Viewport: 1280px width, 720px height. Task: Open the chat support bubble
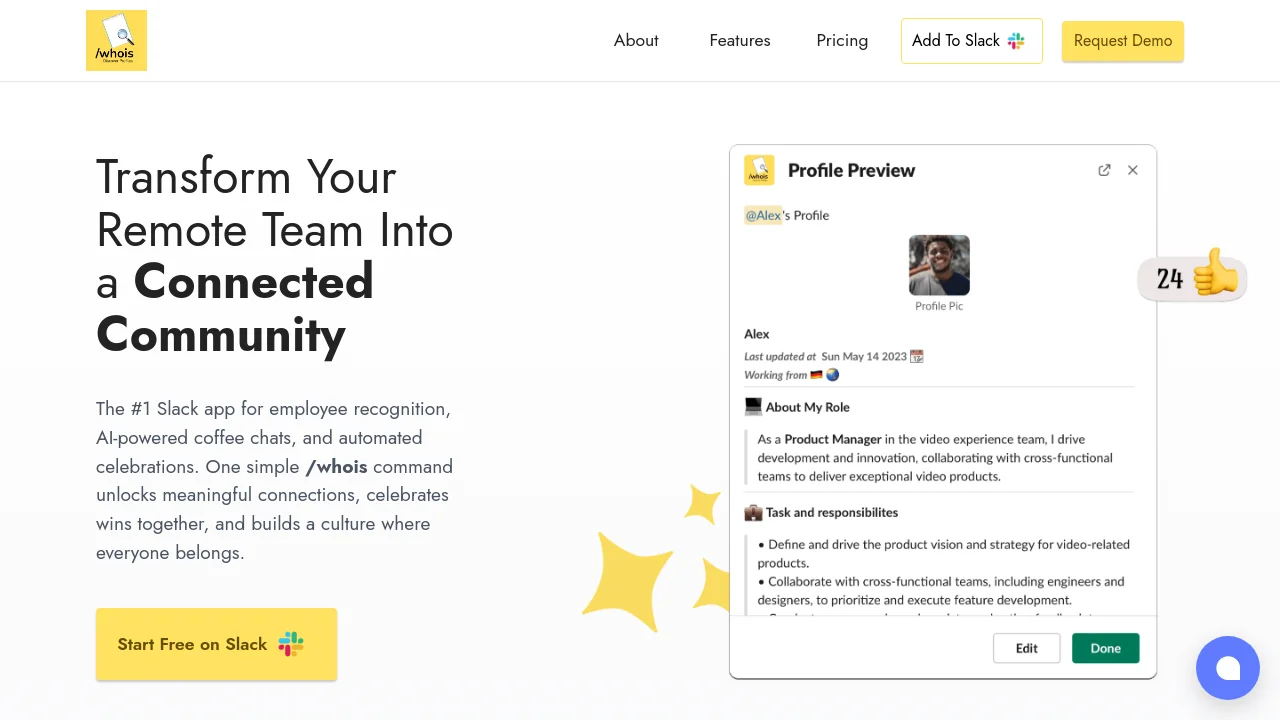[x=1228, y=668]
